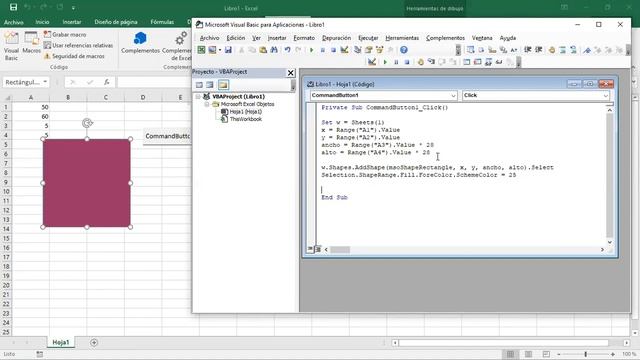
Task: Click View Object icon in Project panel
Action: [x=210, y=85]
